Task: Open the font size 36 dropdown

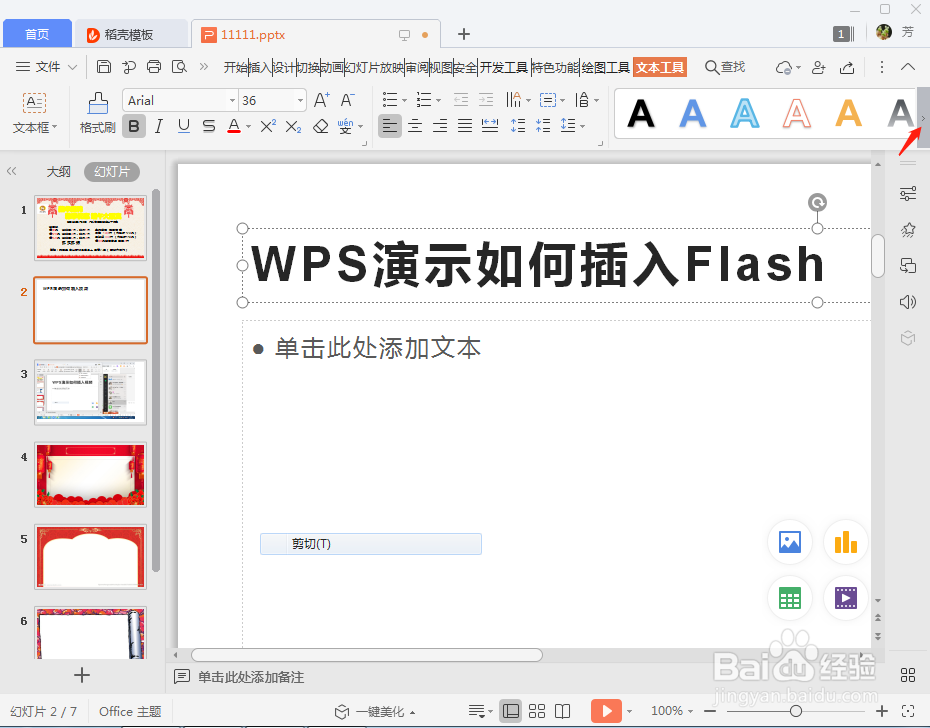Action: click(x=301, y=101)
